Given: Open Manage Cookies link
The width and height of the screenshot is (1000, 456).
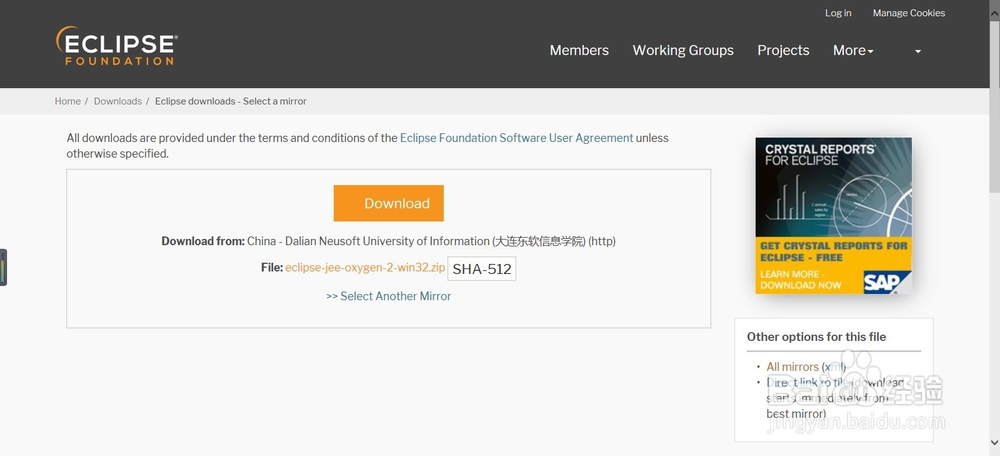Looking at the screenshot, I should pos(909,13).
